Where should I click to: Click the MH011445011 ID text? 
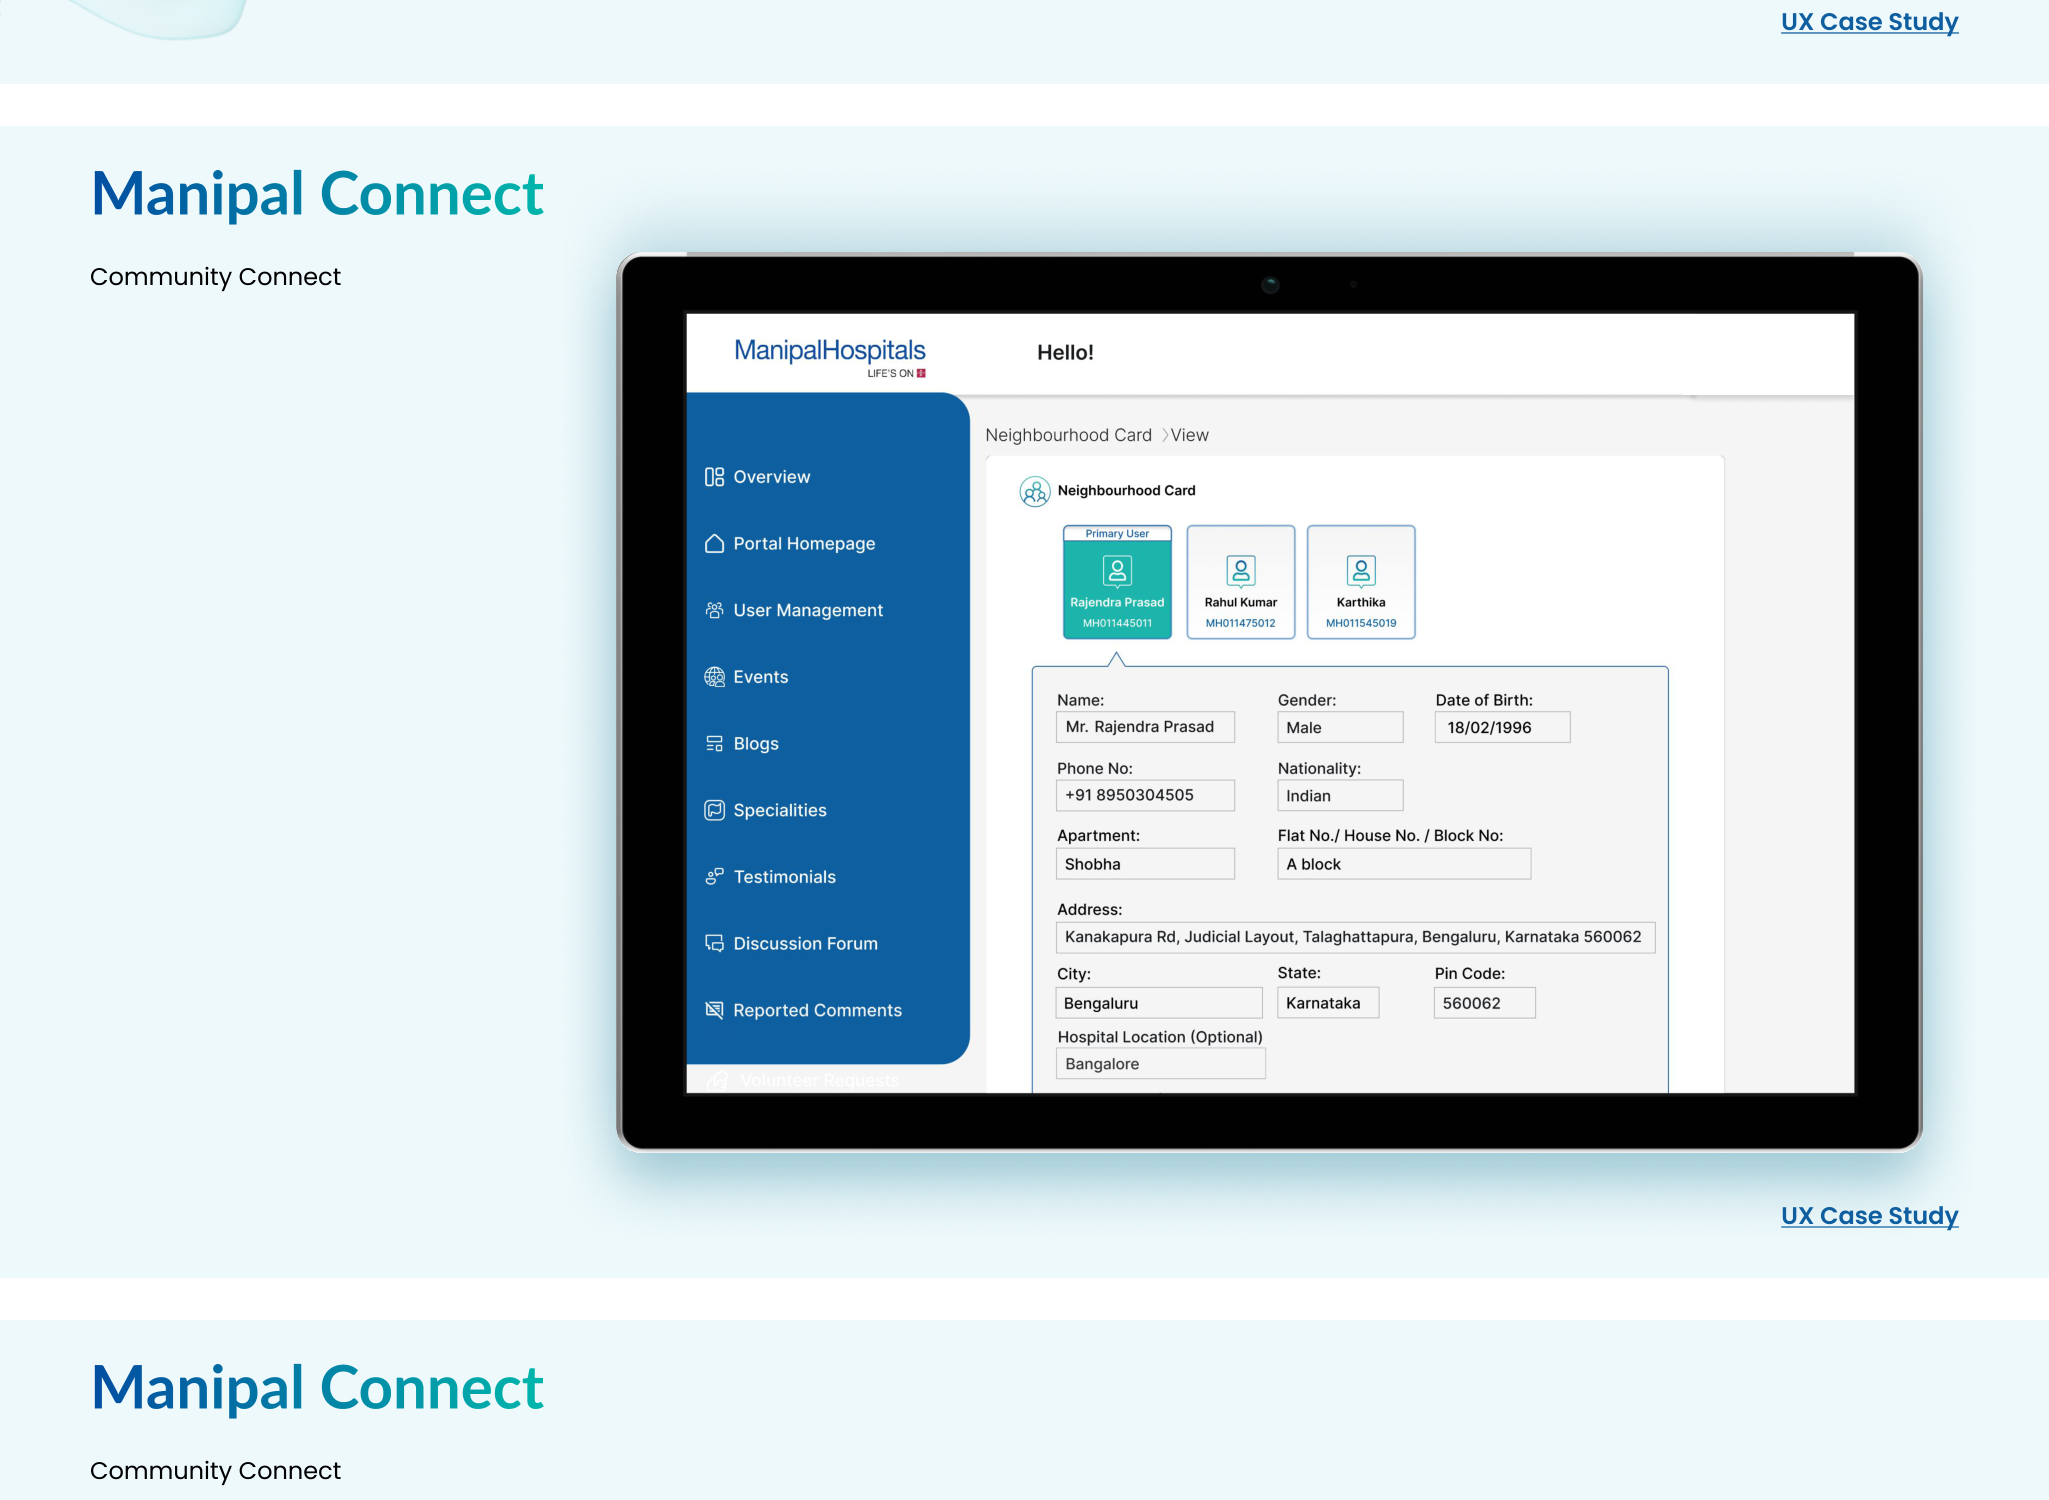pyautogui.click(x=1117, y=623)
